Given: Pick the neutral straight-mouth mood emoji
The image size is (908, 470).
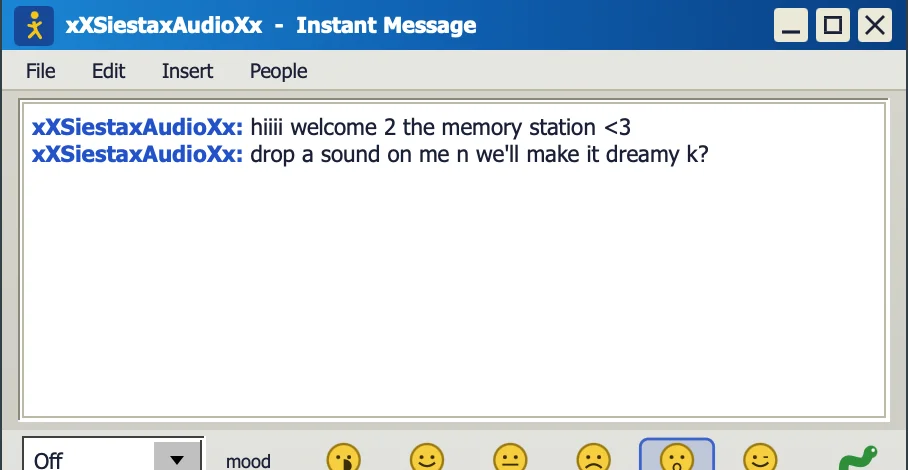Looking at the screenshot, I should [510, 457].
